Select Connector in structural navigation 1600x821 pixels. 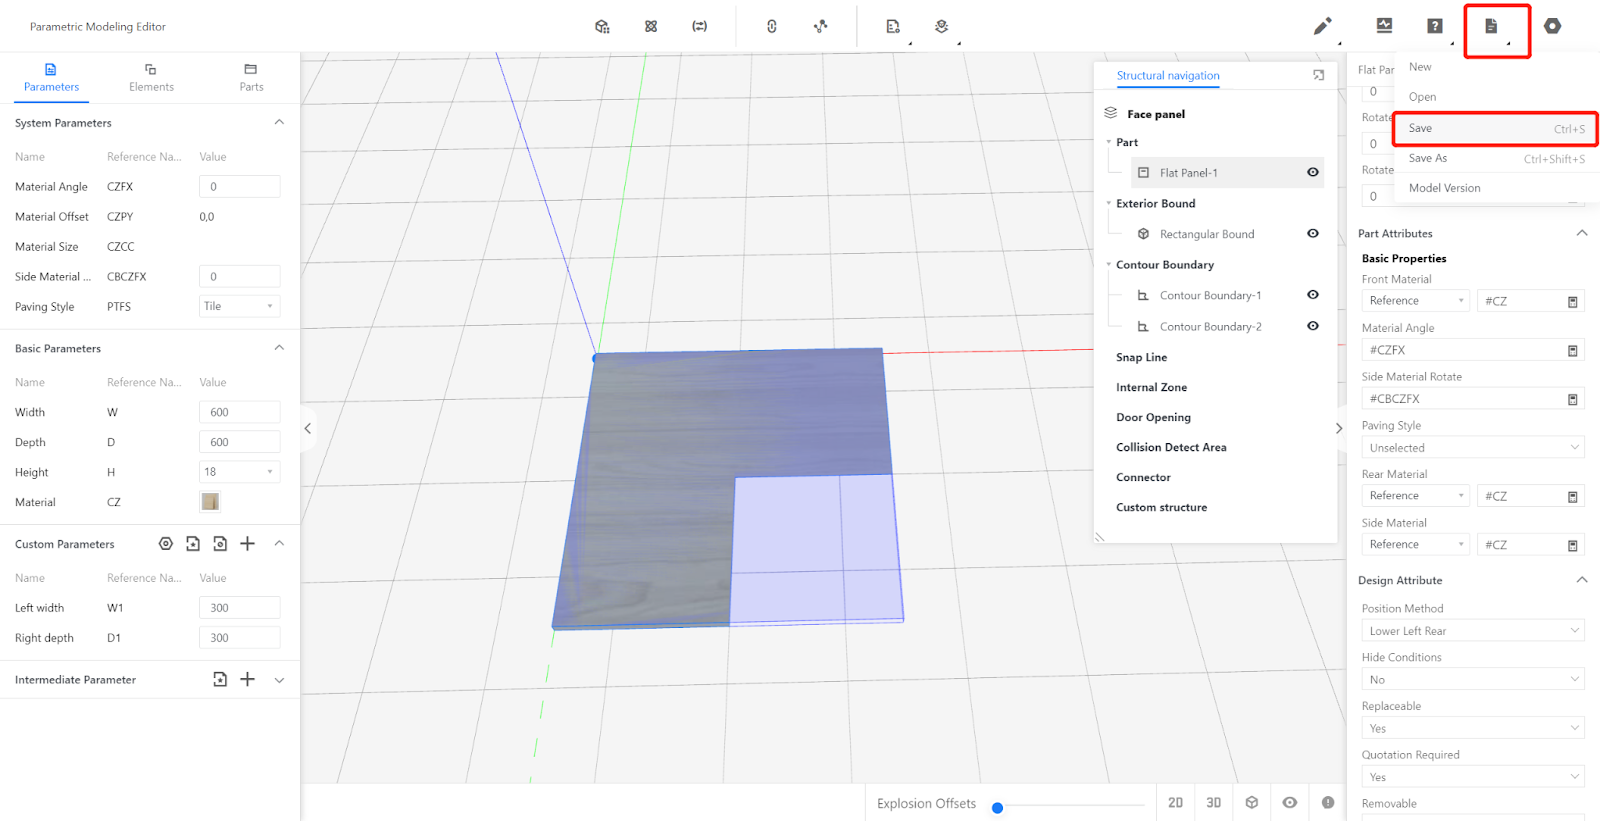click(1143, 477)
